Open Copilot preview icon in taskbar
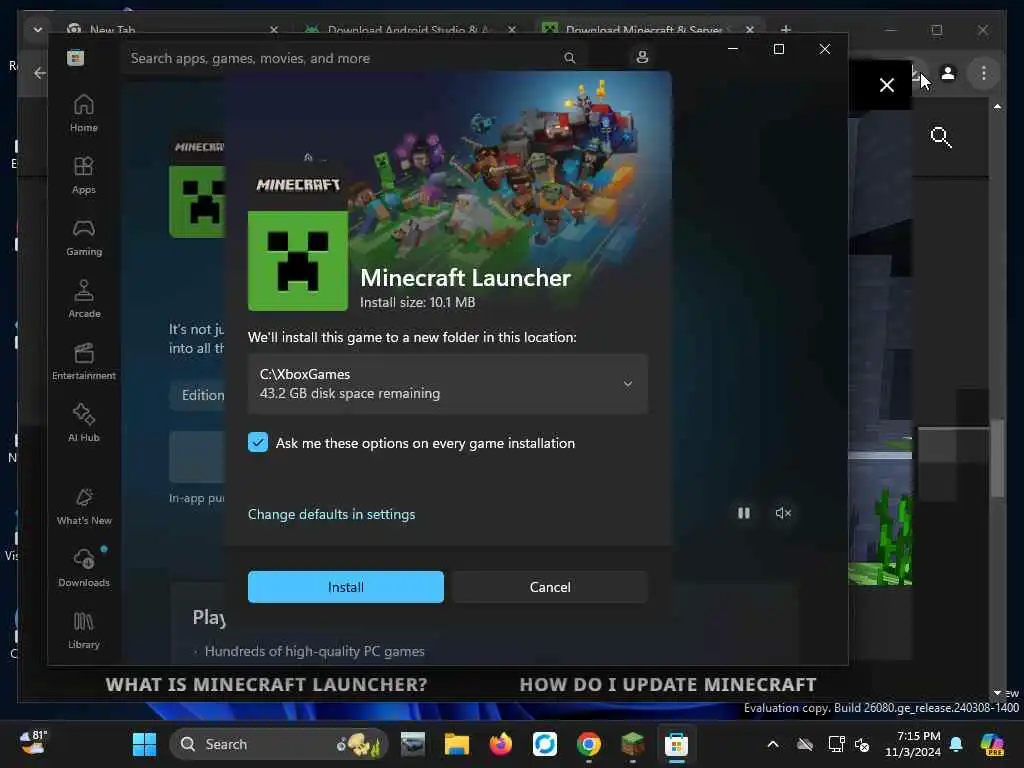The width and height of the screenshot is (1024, 768). click(992, 744)
